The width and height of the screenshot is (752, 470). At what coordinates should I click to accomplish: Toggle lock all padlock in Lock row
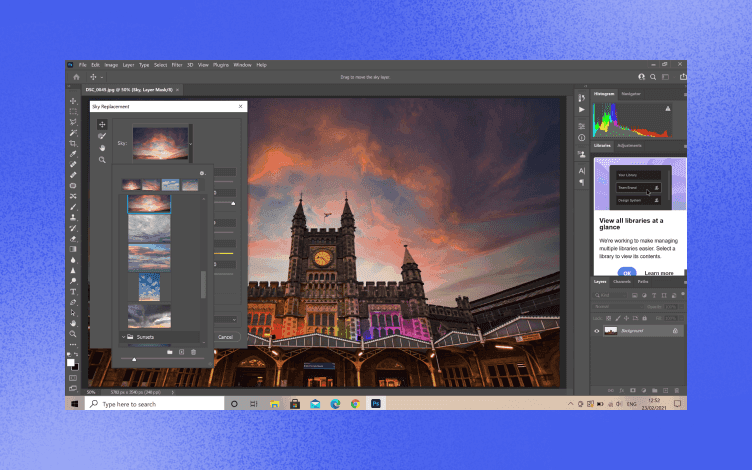[645, 318]
